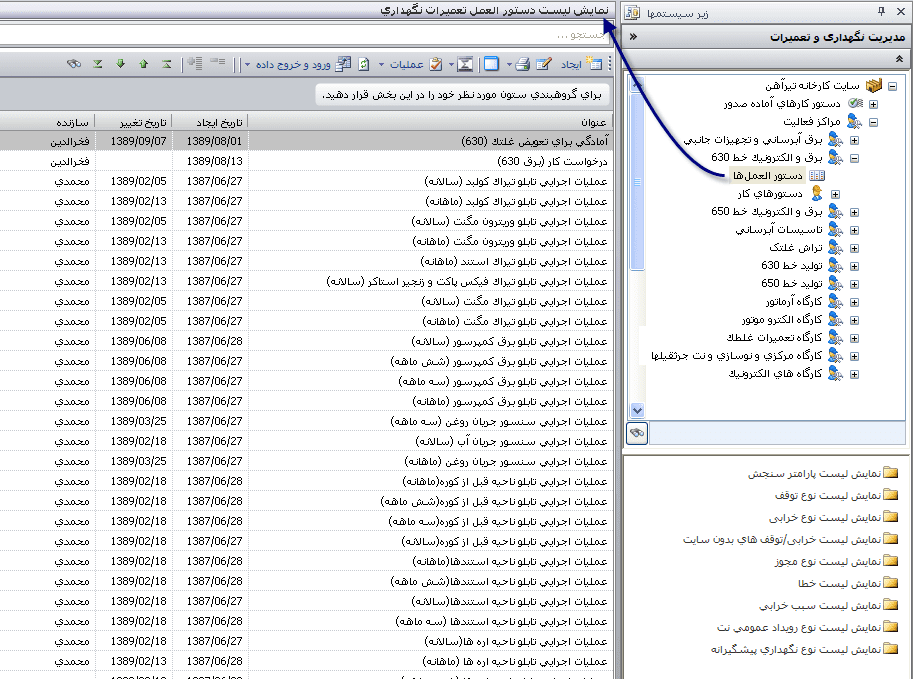The image size is (913, 679).
Task: Click the edit pencil icon in the toolbar
Action: click(544, 64)
